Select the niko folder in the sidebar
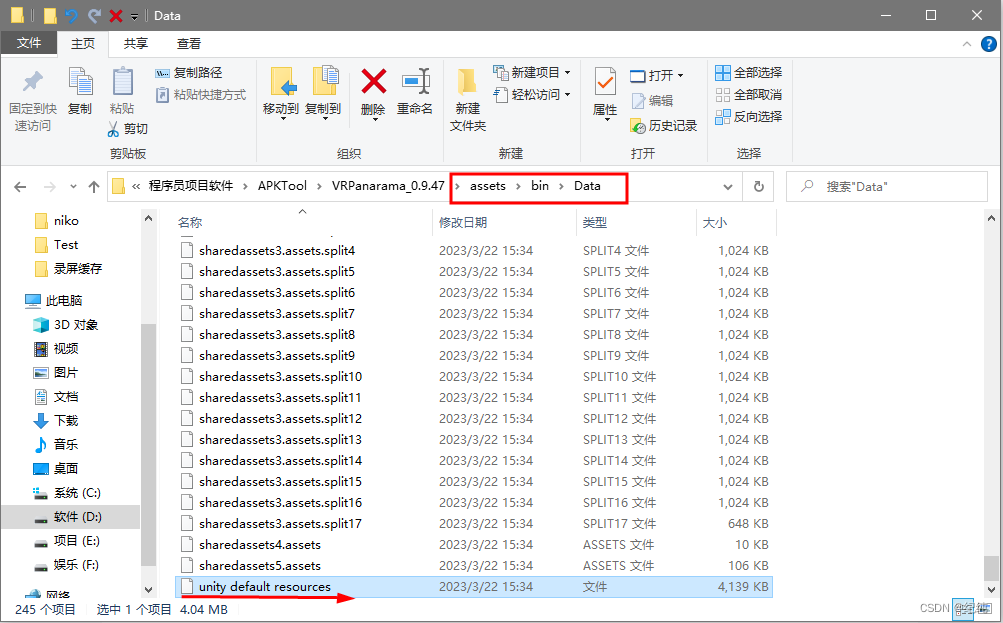Image resolution: width=1003 pixels, height=623 pixels. (x=56, y=221)
